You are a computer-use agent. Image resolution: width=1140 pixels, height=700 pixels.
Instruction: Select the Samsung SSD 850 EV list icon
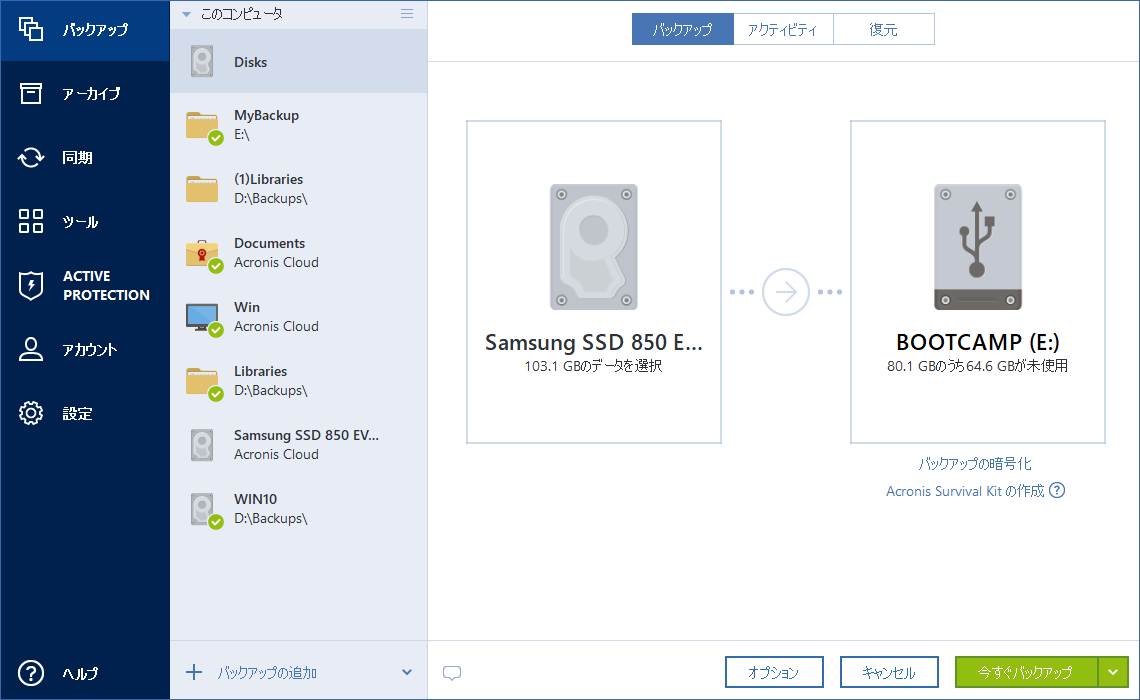coord(202,445)
